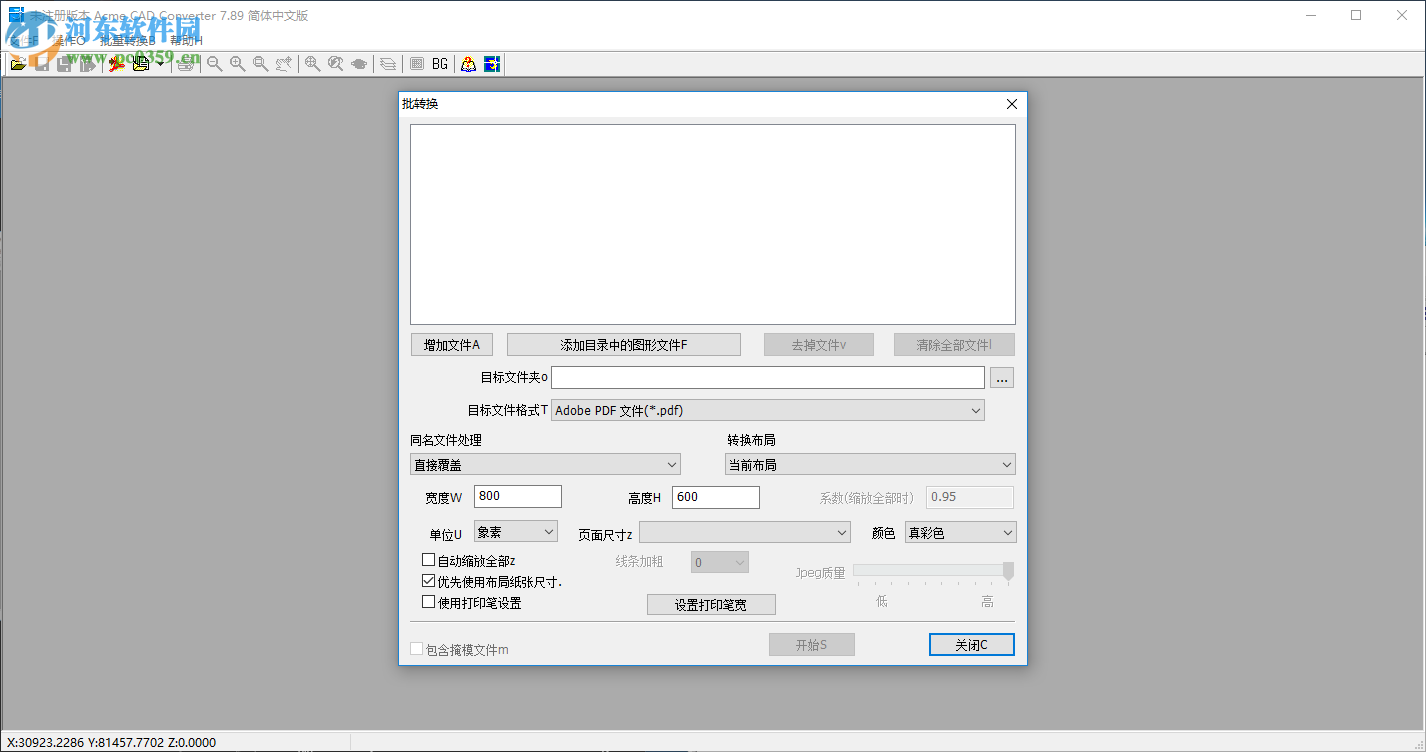Click the layers stack toolbar icon
This screenshot has width=1426, height=752.
387,63
